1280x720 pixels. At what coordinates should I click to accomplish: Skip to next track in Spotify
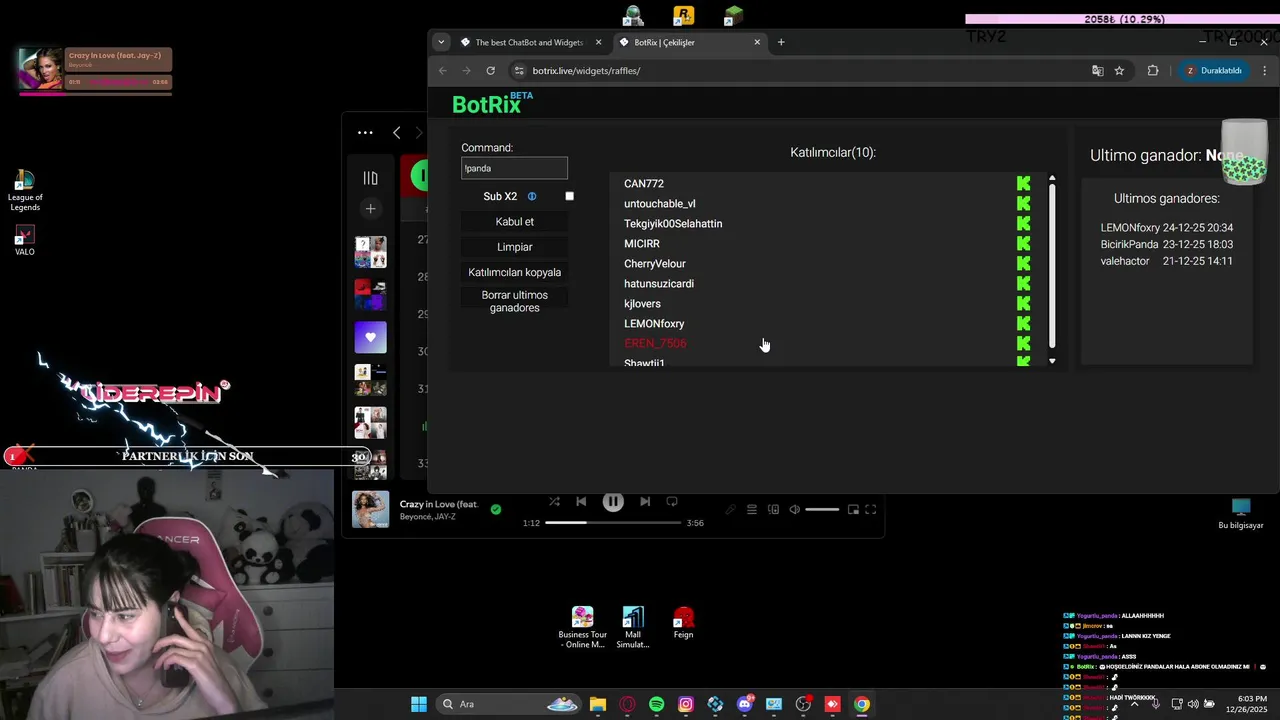(645, 501)
